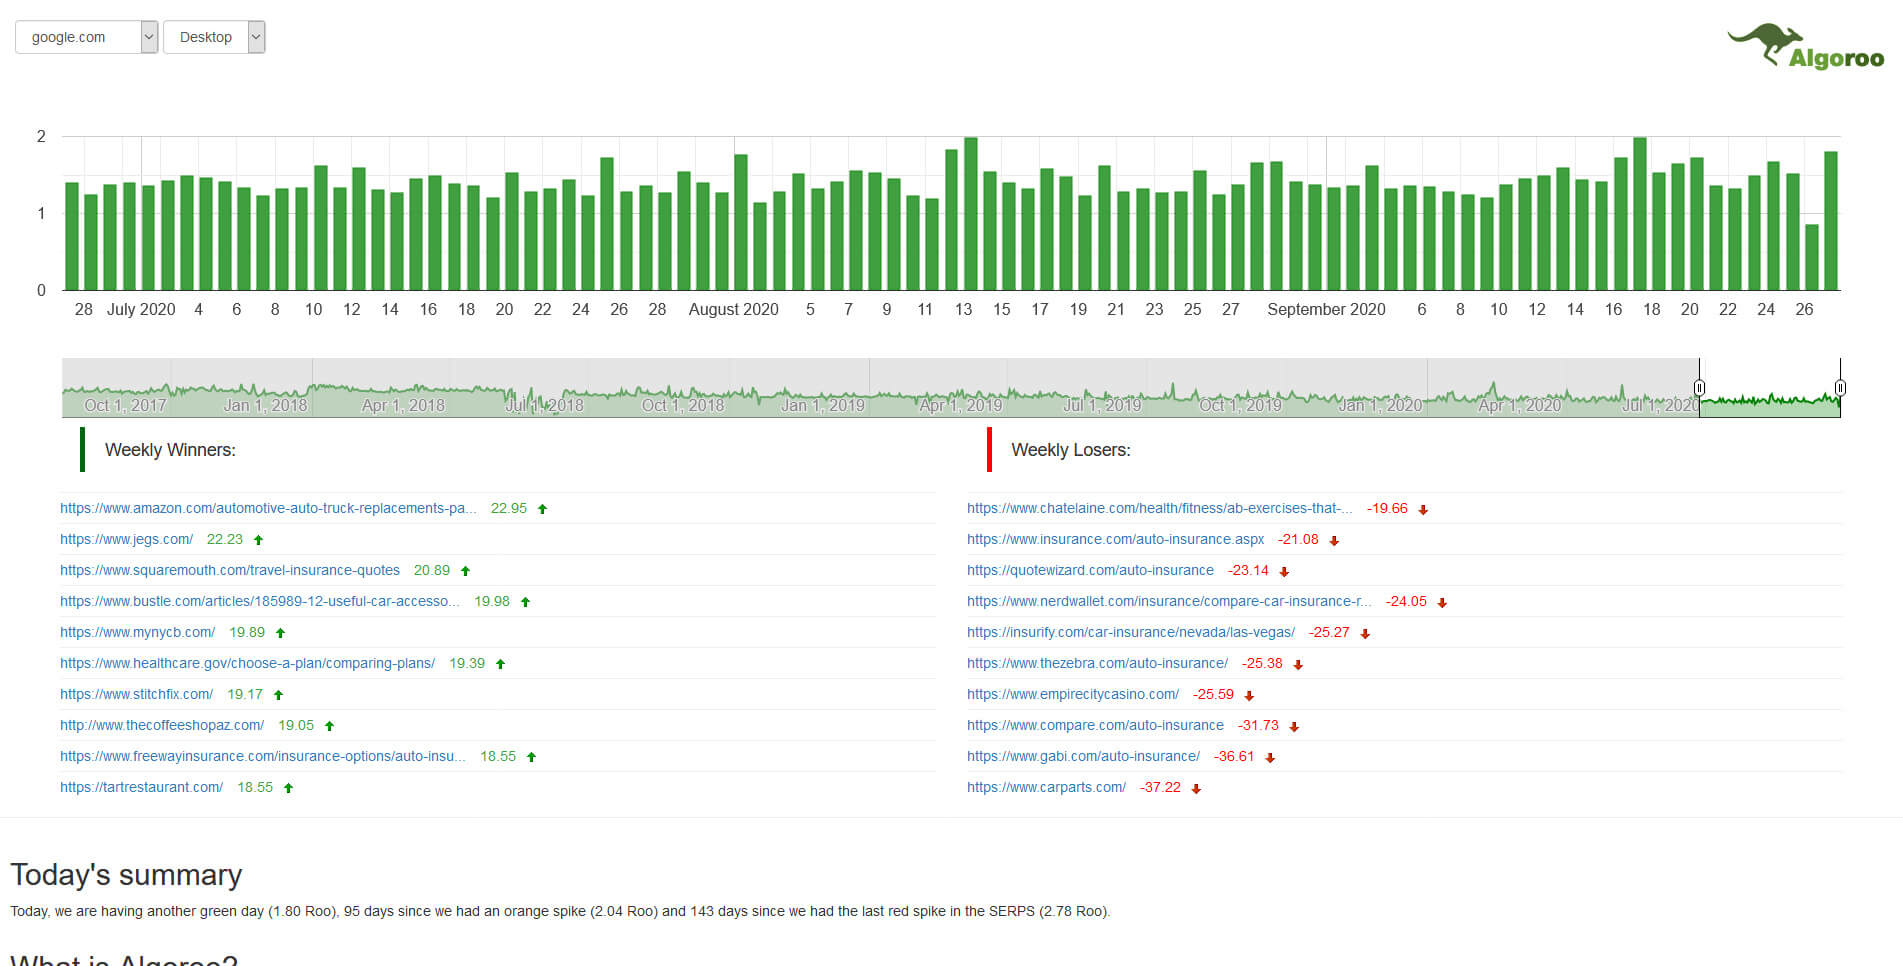This screenshot has width=1903, height=966.
Task: Click green up arrow beside tartrestaurant.com score
Action: tap(288, 788)
